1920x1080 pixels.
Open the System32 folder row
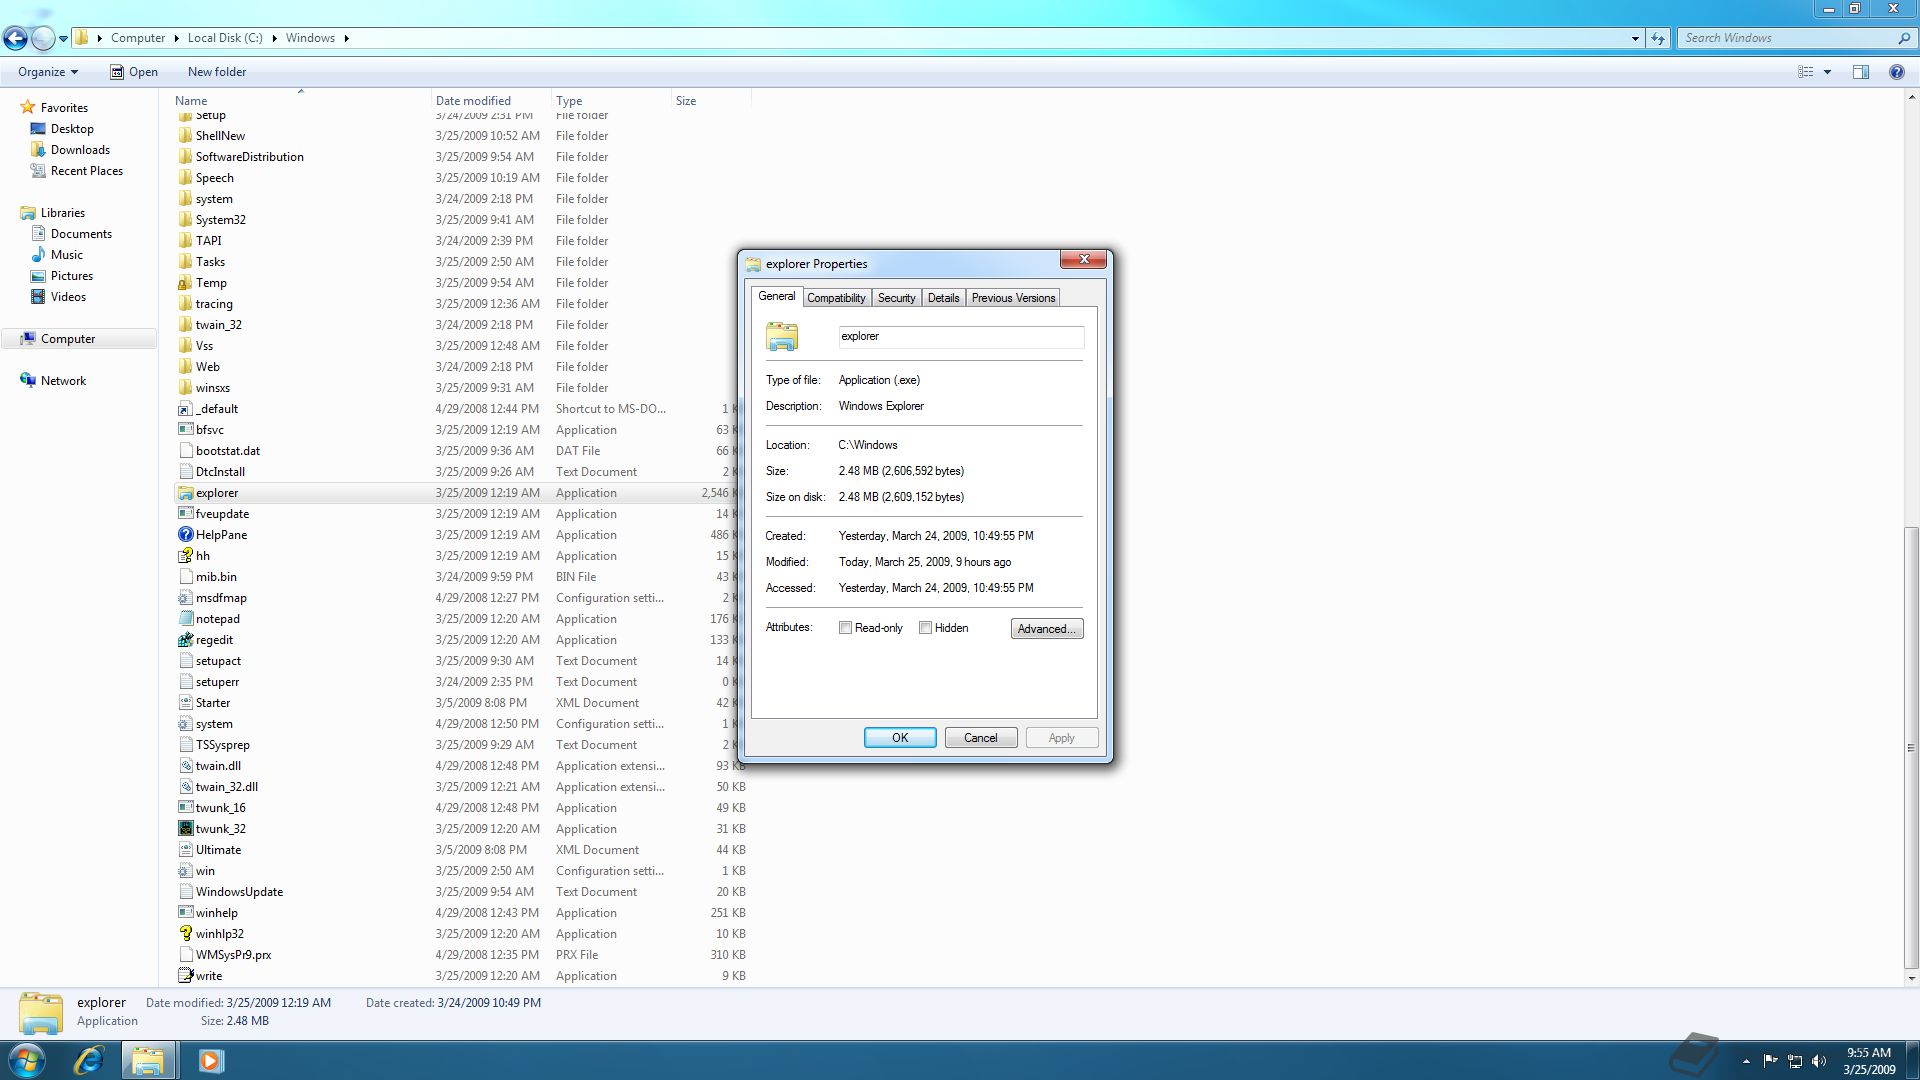(x=460, y=220)
